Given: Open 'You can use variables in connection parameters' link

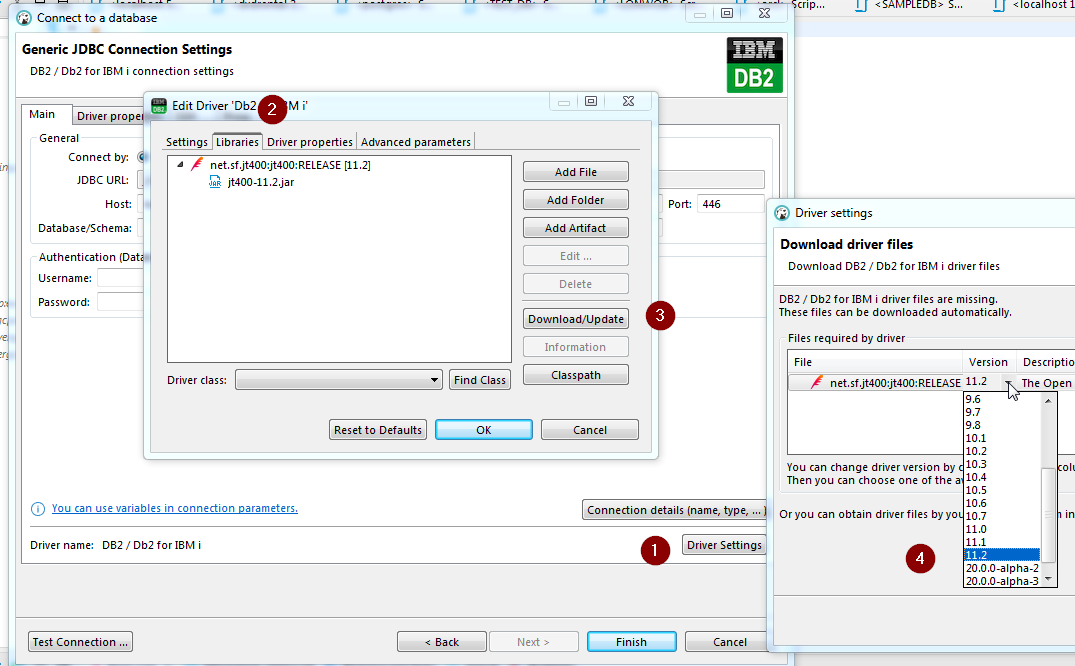Looking at the screenshot, I should point(175,508).
